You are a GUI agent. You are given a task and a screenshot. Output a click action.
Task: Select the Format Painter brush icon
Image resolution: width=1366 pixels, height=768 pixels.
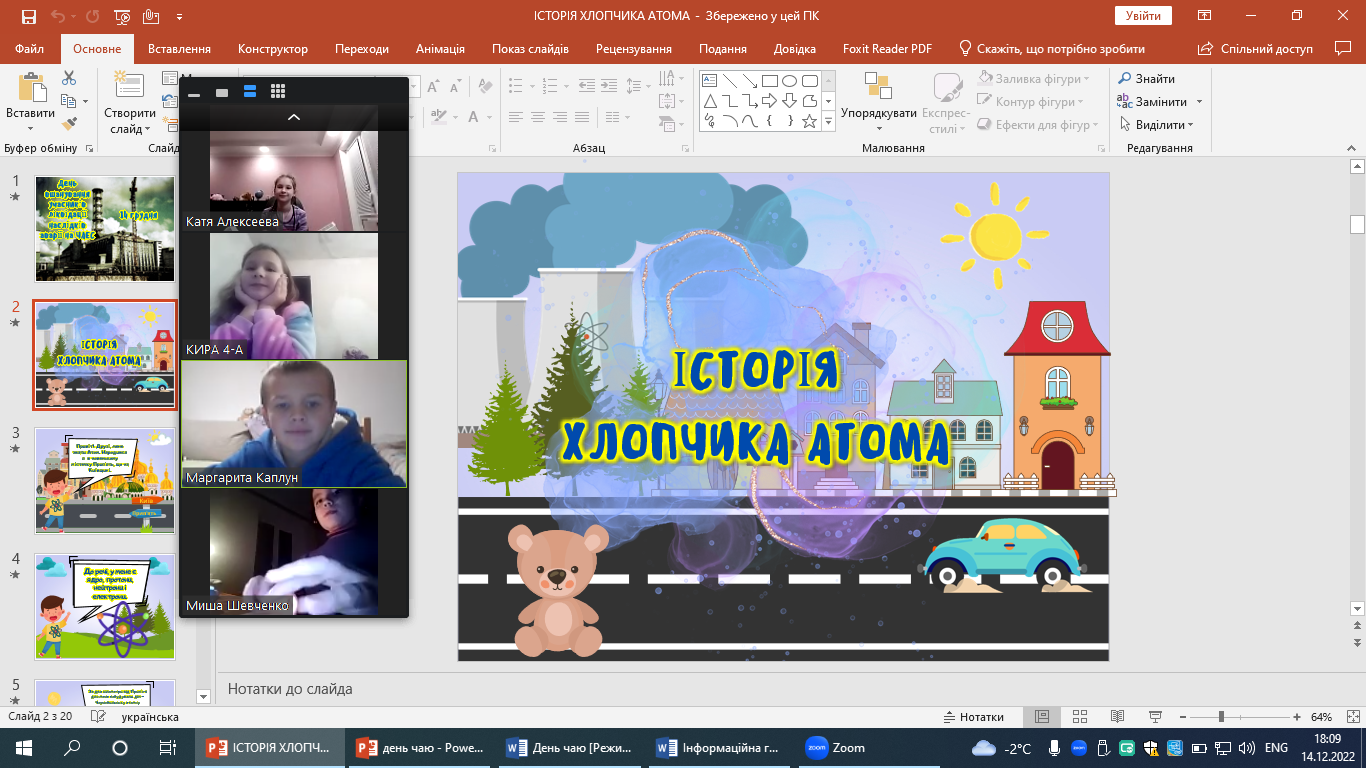[69, 124]
